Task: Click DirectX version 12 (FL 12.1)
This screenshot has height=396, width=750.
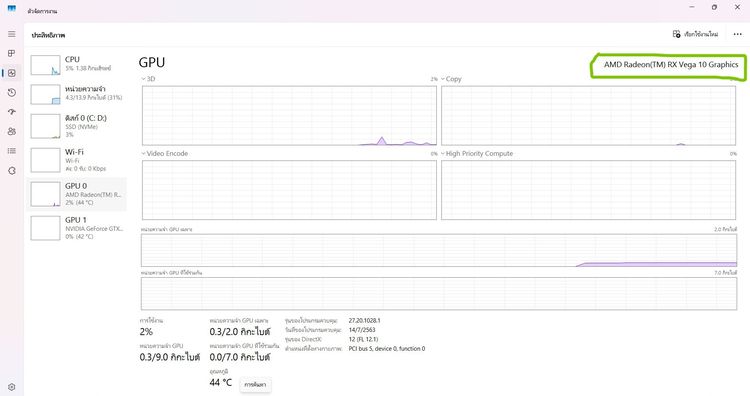Action: [363, 339]
